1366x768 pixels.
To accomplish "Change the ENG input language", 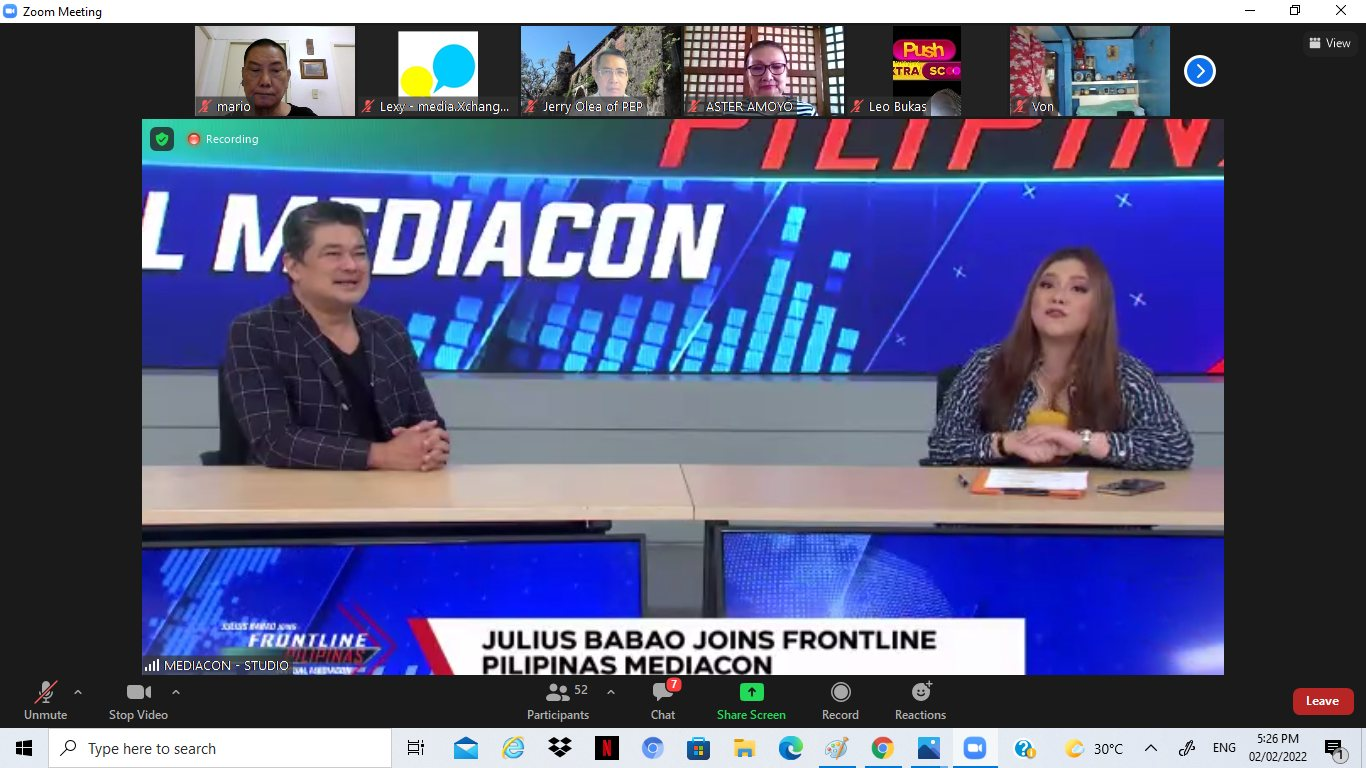I will [1224, 748].
